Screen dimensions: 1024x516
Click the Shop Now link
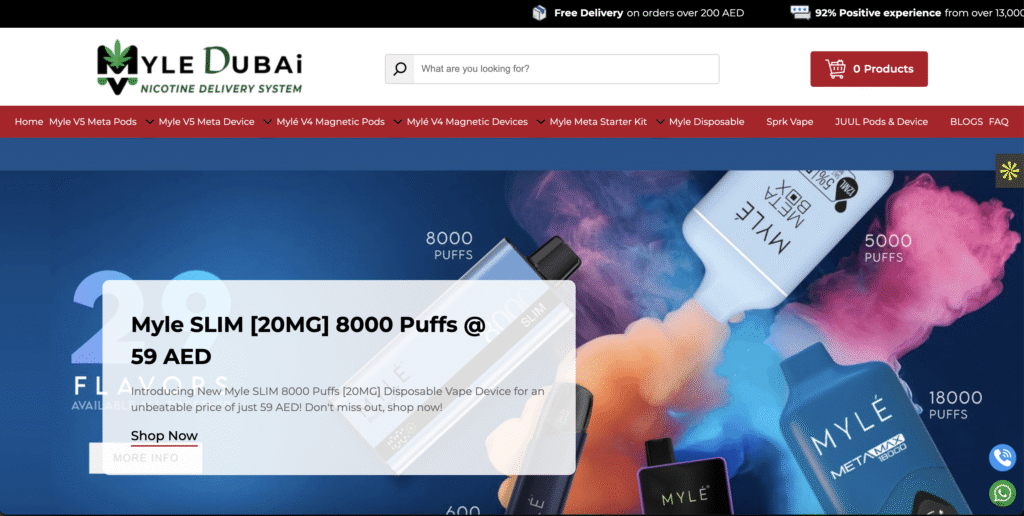164,436
